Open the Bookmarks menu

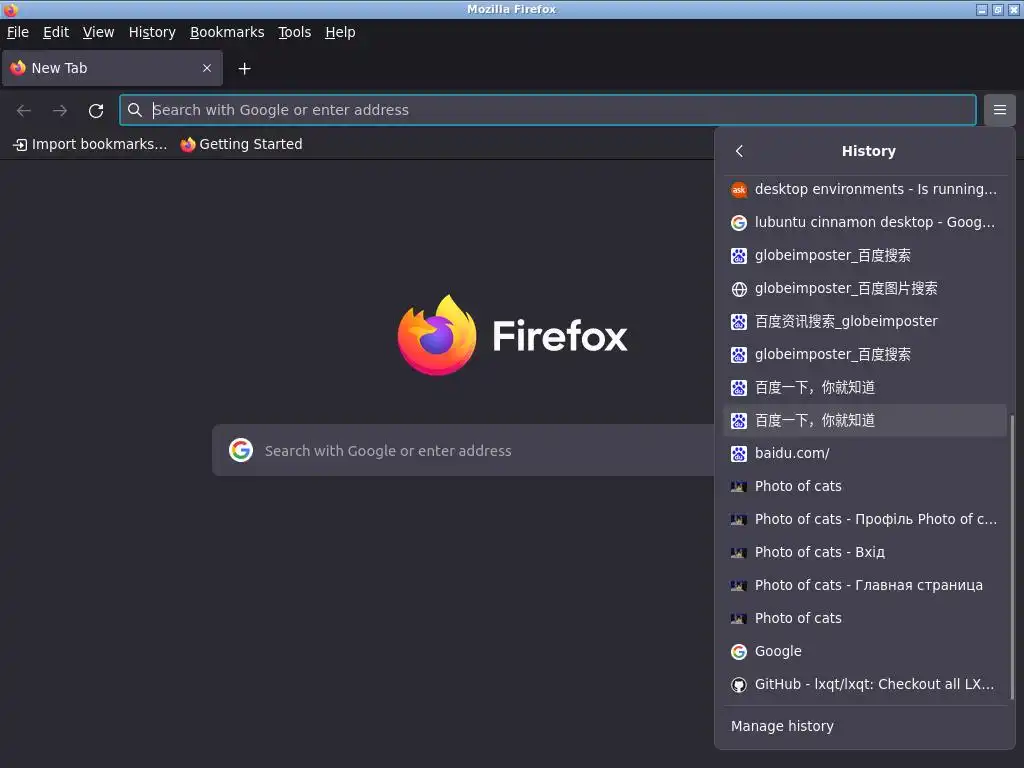(227, 32)
